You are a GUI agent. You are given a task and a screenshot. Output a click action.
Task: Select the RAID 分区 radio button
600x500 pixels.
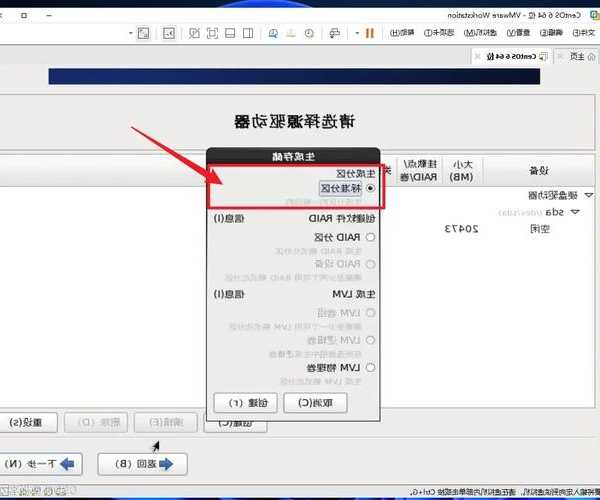point(370,237)
